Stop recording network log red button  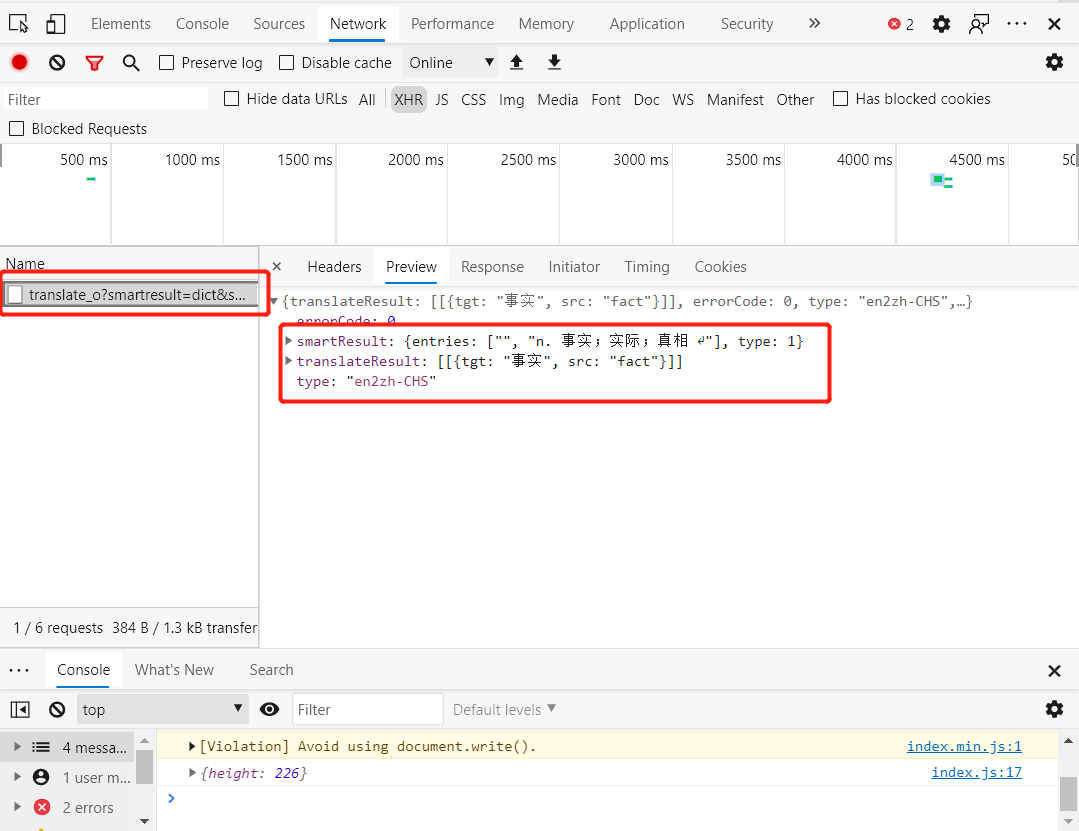[19, 63]
